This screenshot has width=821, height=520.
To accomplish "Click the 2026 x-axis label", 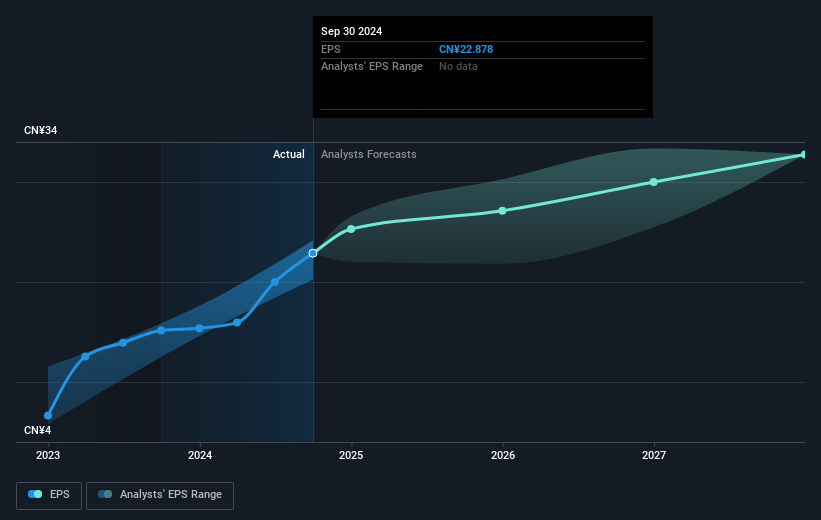I will click(503, 456).
